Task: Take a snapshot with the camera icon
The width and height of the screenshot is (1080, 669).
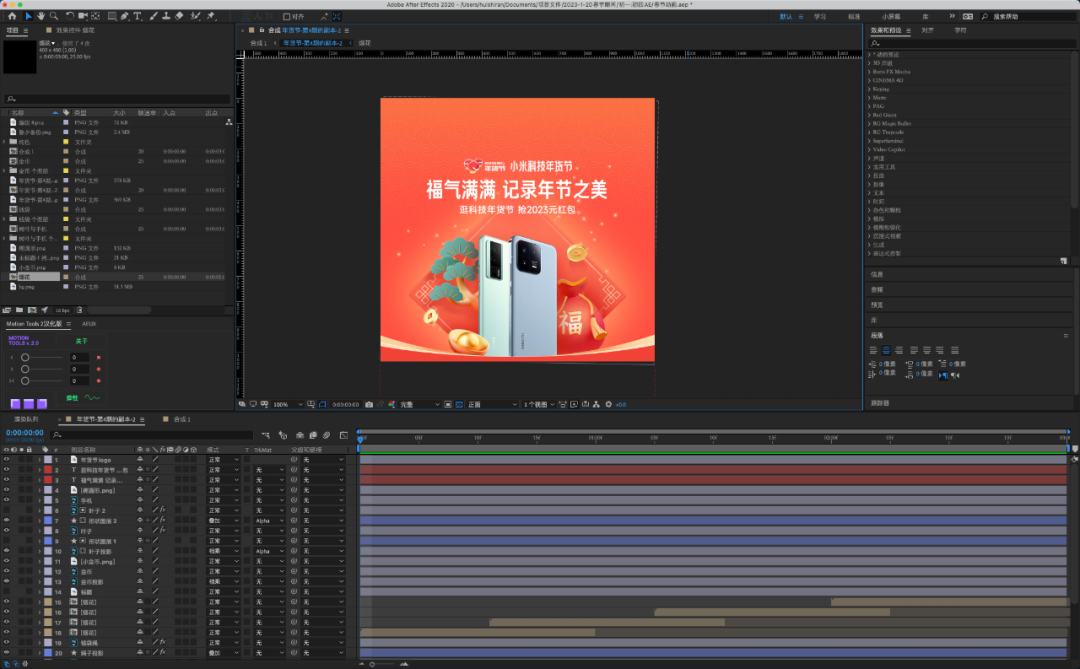Action: click(369, 404)
